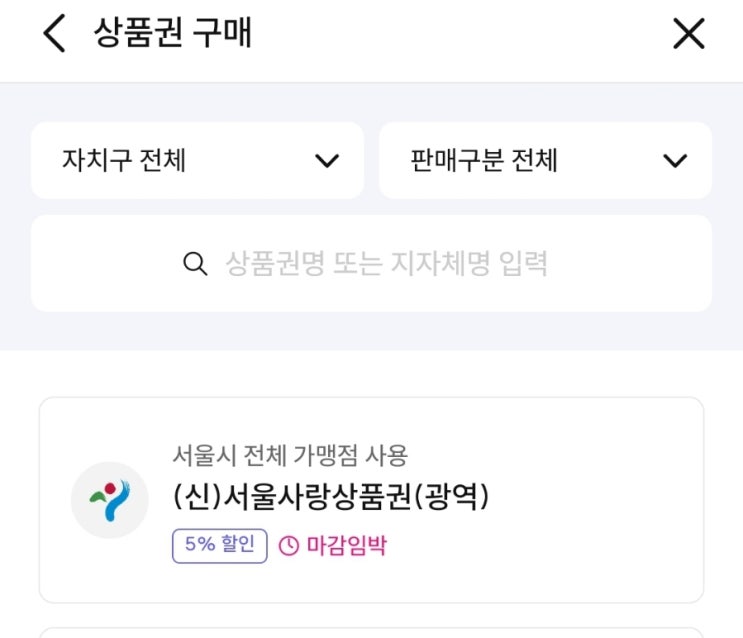Screen dimensions: 743x638
Task: Tap the 상품권 구매 page title
Action: tap(172, 34)
